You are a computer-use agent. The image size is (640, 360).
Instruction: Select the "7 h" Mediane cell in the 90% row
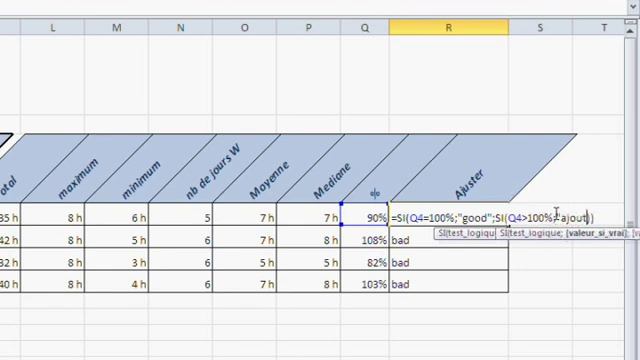309,214
